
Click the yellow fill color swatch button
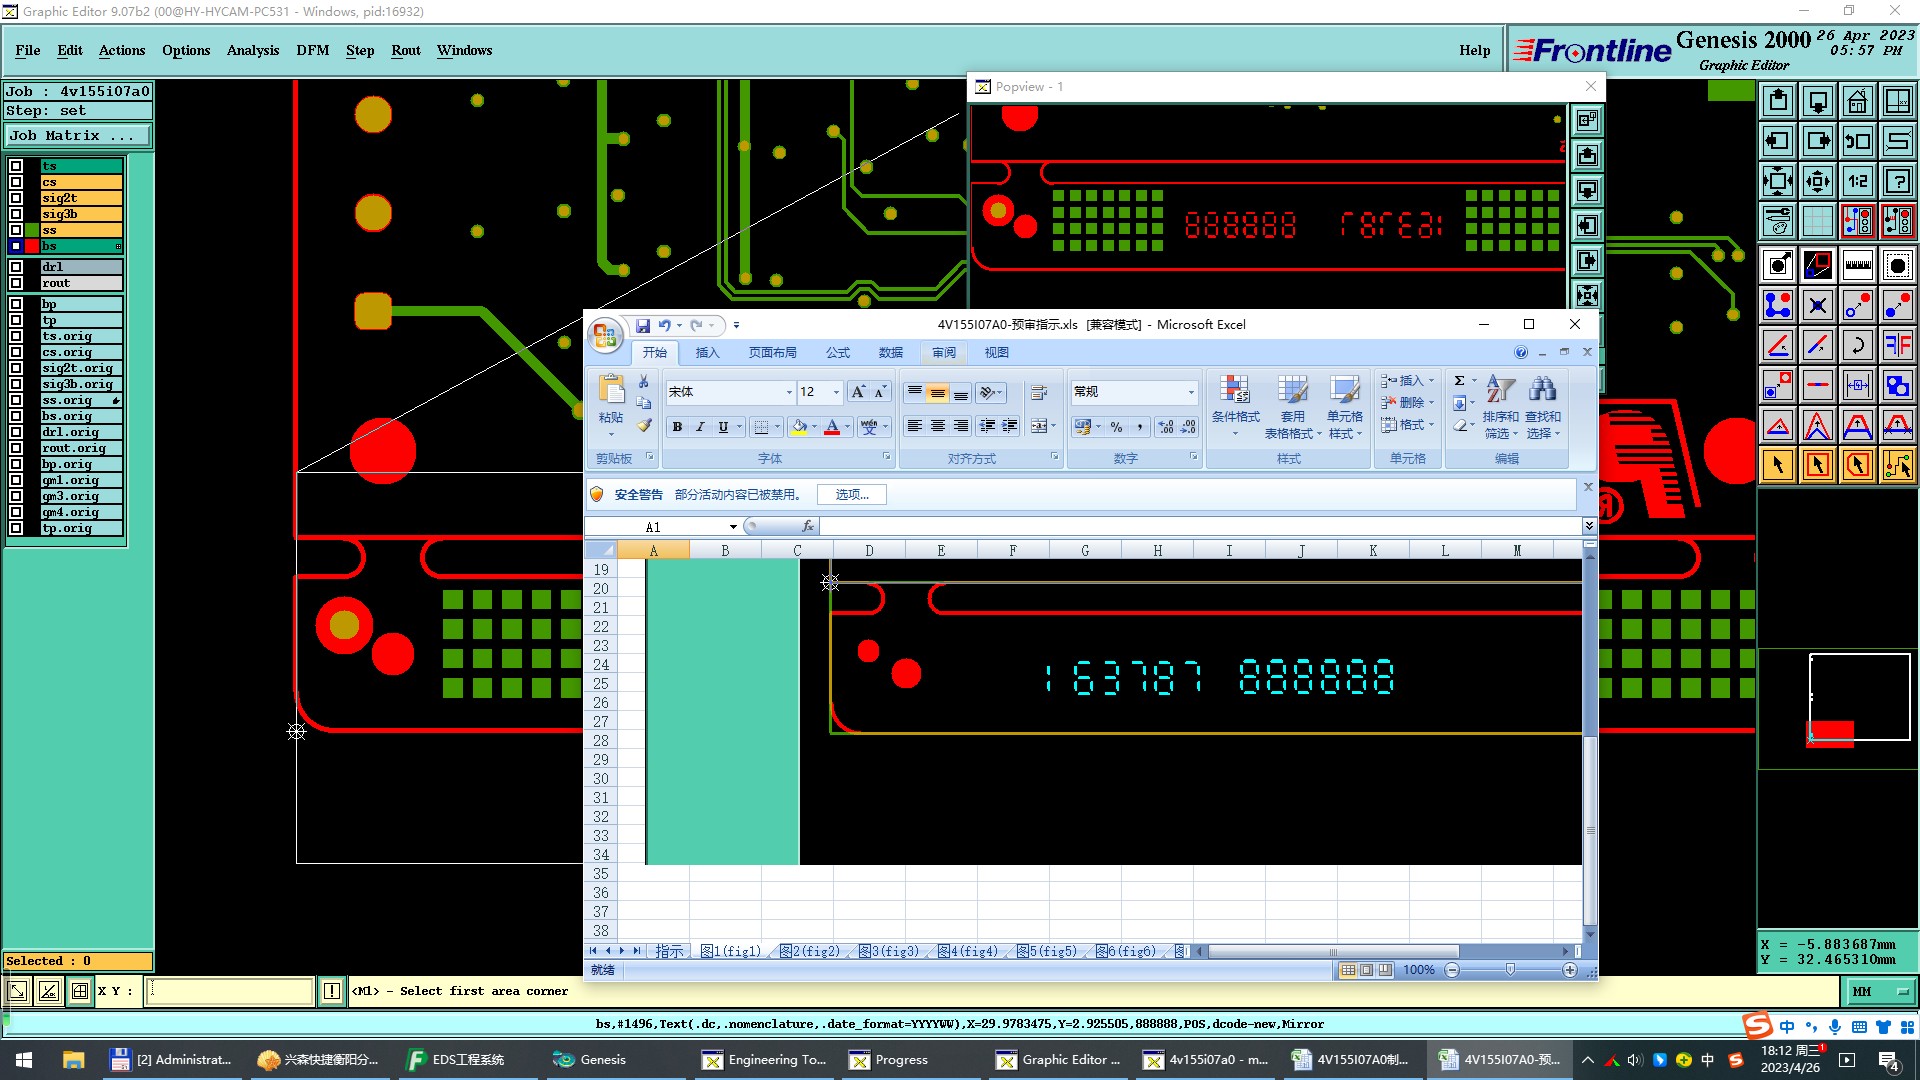(x=799, y=427)
